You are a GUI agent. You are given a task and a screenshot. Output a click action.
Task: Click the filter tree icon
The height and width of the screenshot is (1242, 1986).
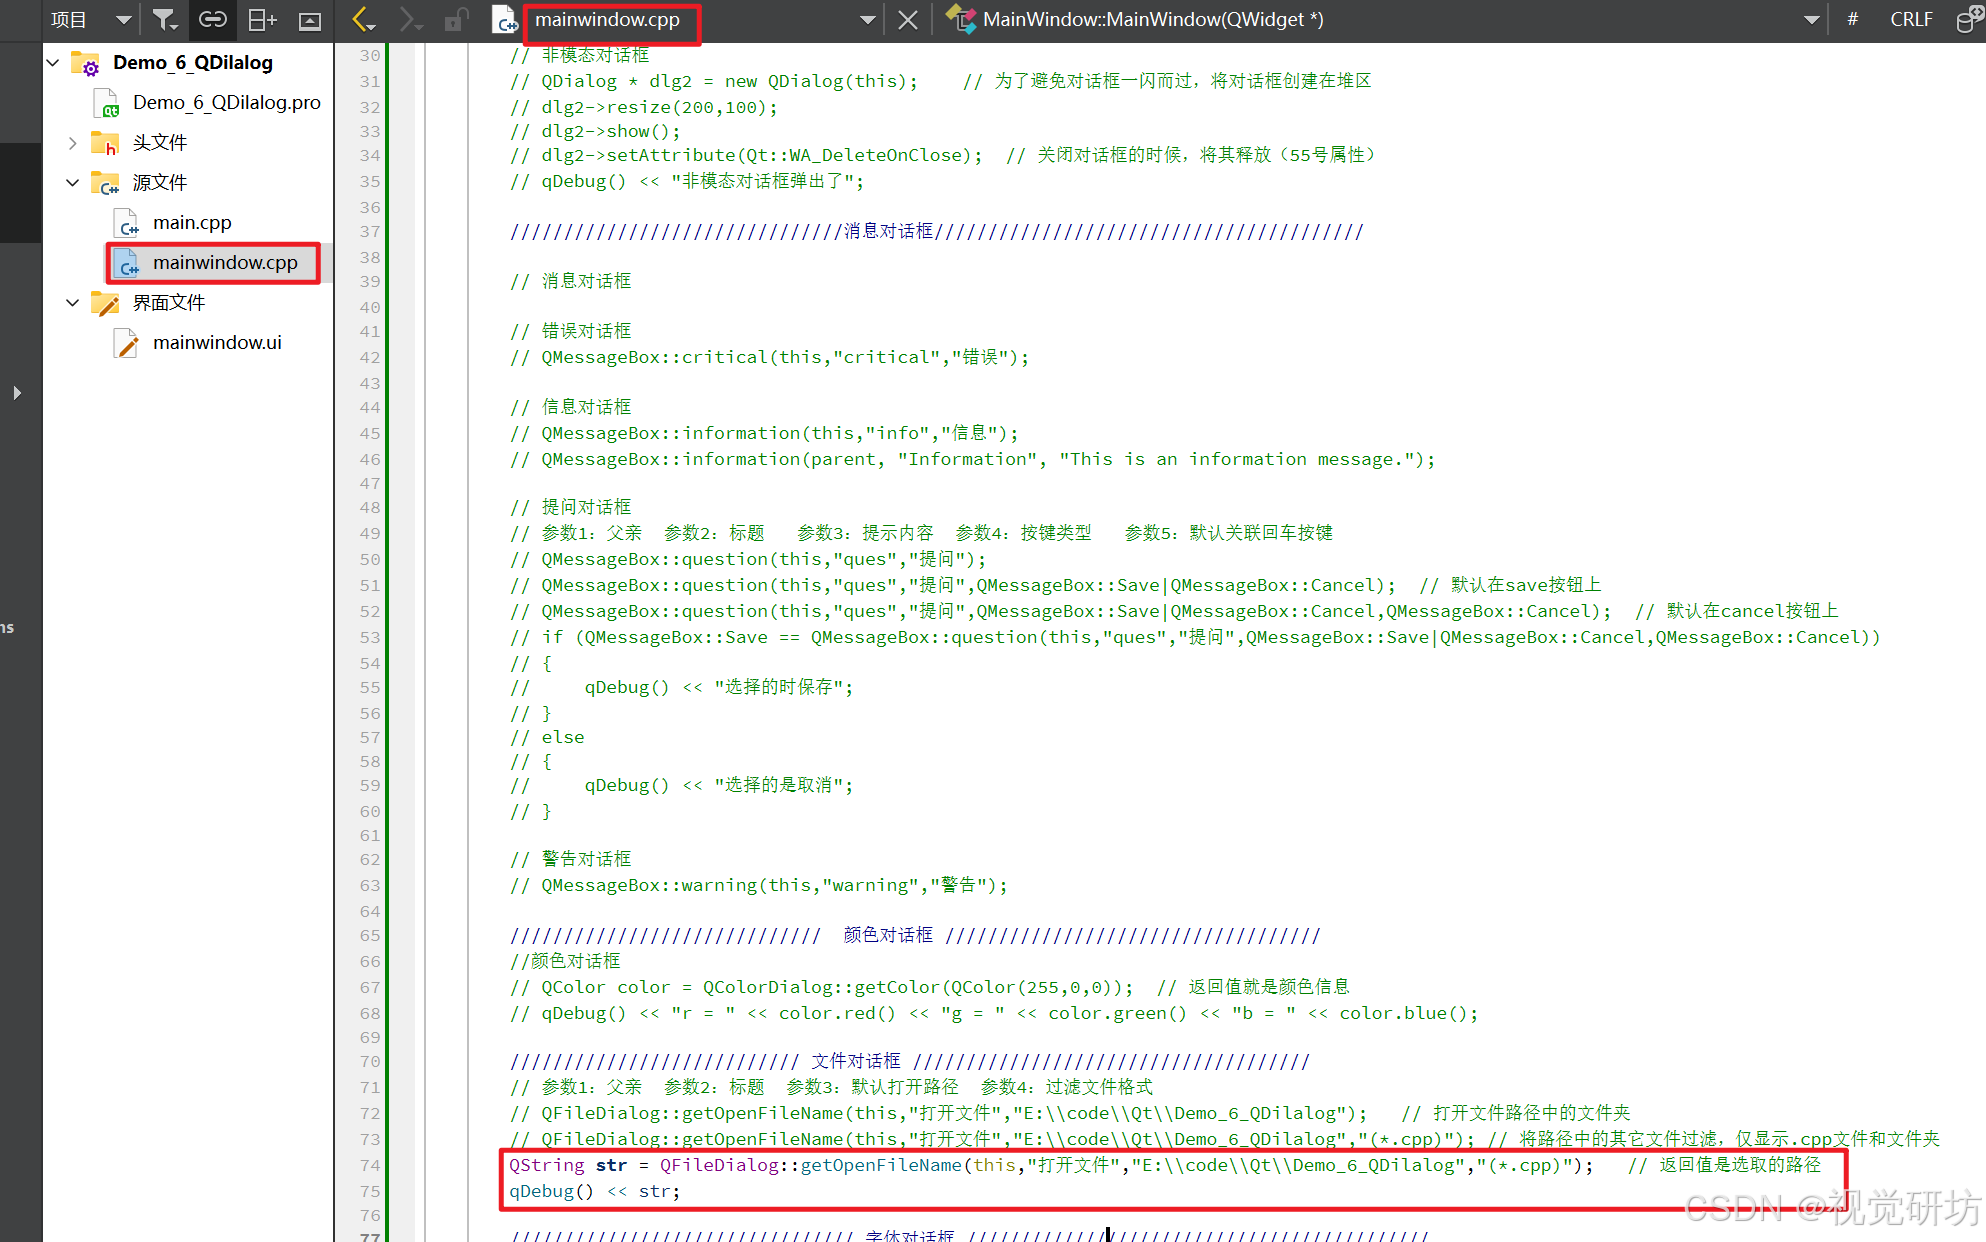coord(163,19)
